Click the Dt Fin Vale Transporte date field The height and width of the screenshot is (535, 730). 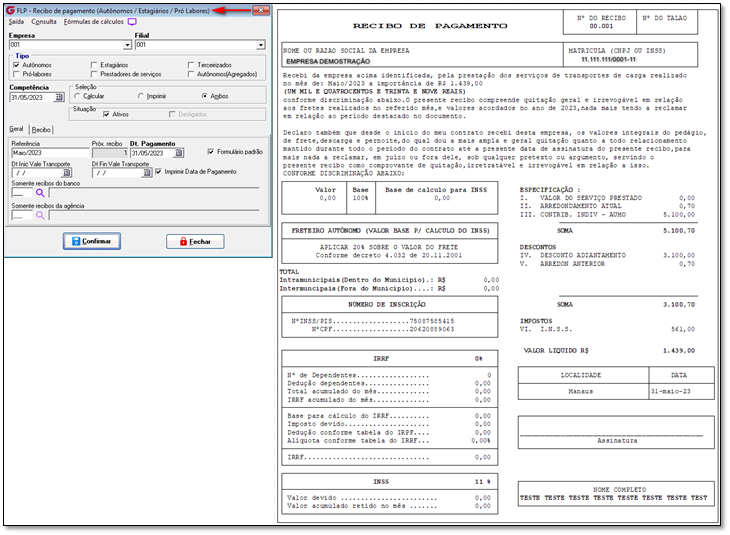(x=117, y=173)
